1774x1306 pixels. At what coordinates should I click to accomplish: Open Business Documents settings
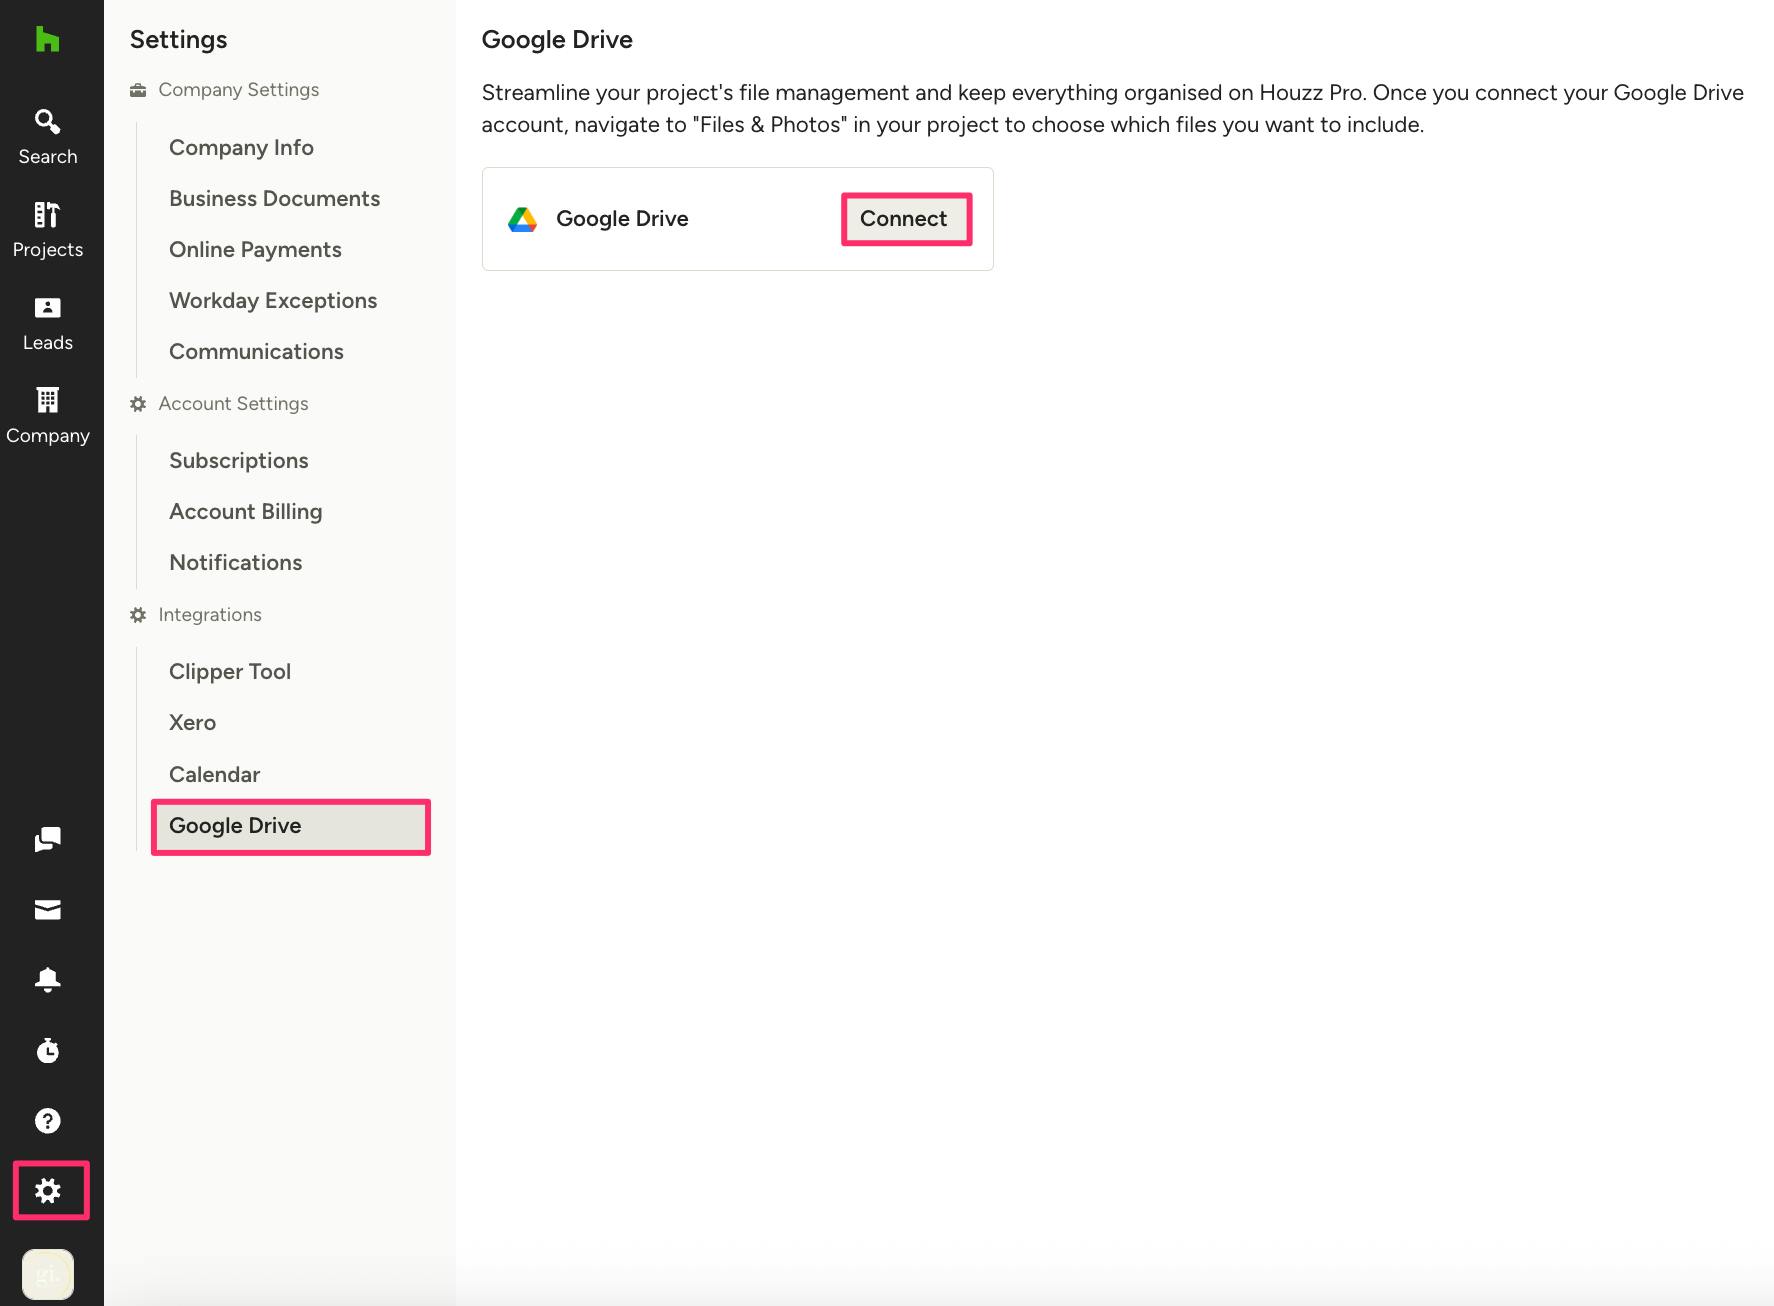pos(274,199)
